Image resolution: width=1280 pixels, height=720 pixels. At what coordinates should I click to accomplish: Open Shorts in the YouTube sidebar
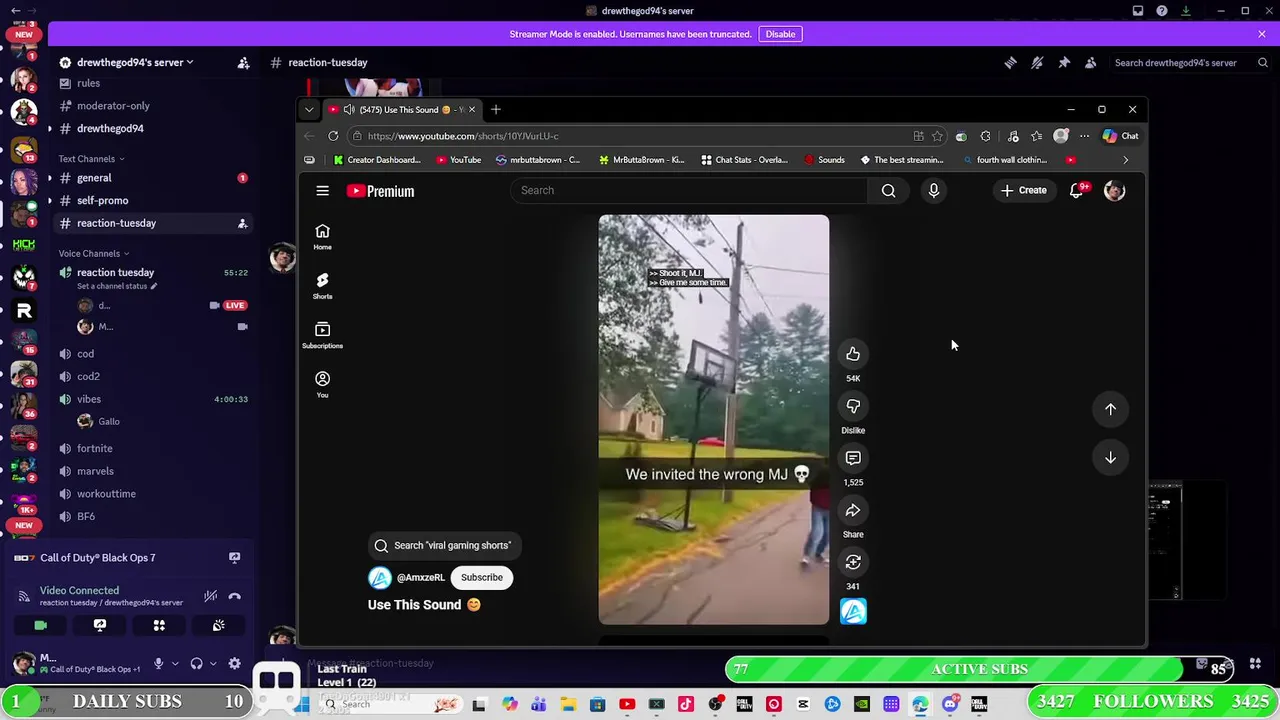322,286
